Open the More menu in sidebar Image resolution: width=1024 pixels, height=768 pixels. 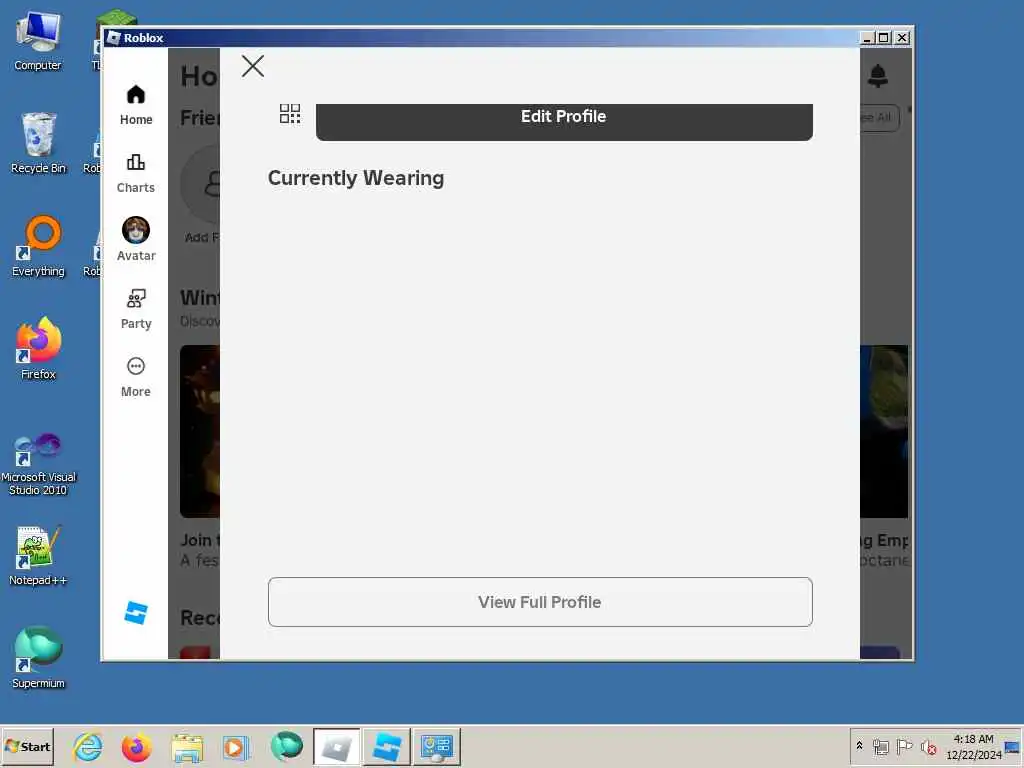pos(136,377)
